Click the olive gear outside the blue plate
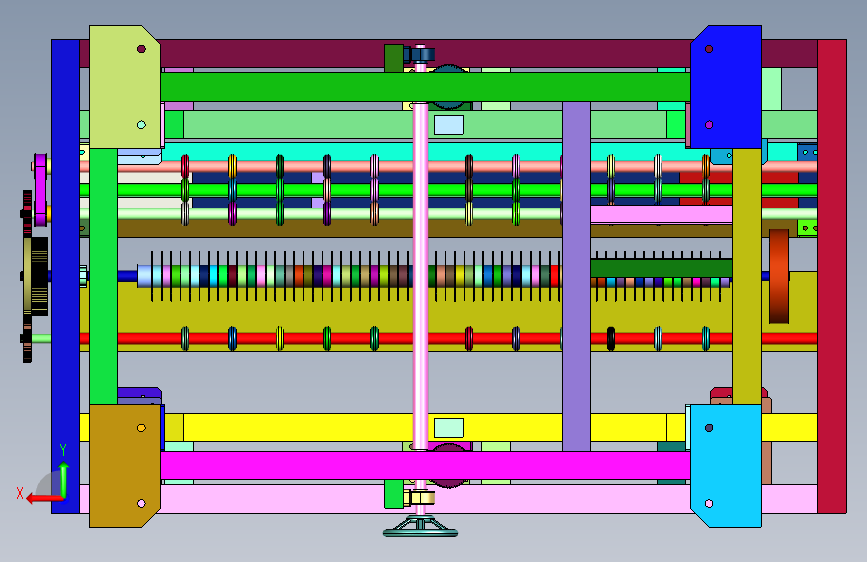 point(35,277)
